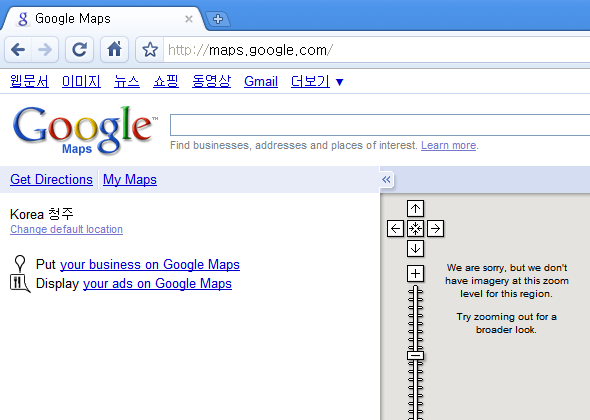Click the zoom slider track above the handle

[x=415, y=318]
